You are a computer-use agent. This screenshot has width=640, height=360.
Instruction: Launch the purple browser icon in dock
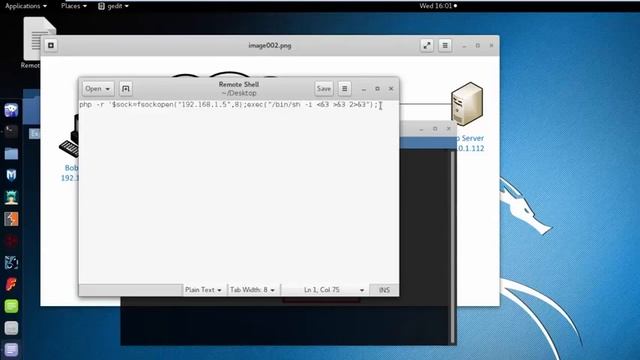pos(11,110)
